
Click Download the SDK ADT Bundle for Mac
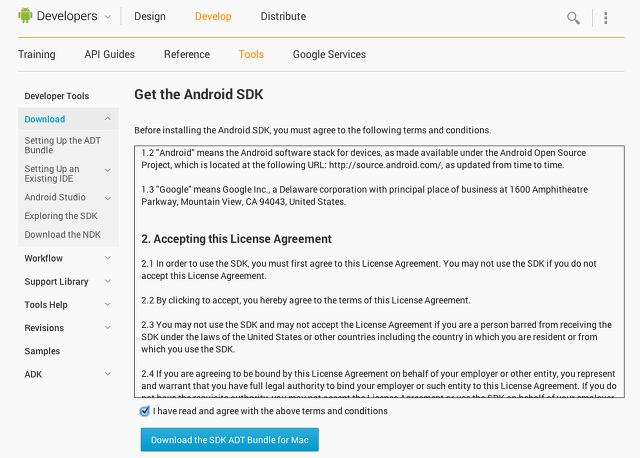229,440
